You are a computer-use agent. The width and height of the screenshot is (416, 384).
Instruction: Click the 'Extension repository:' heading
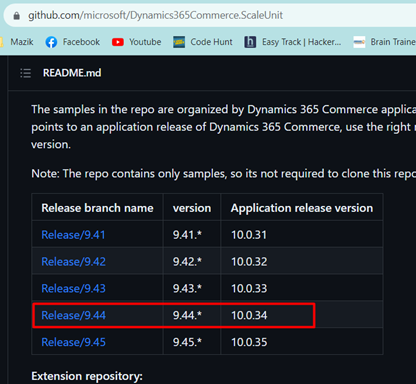point(87,376)
